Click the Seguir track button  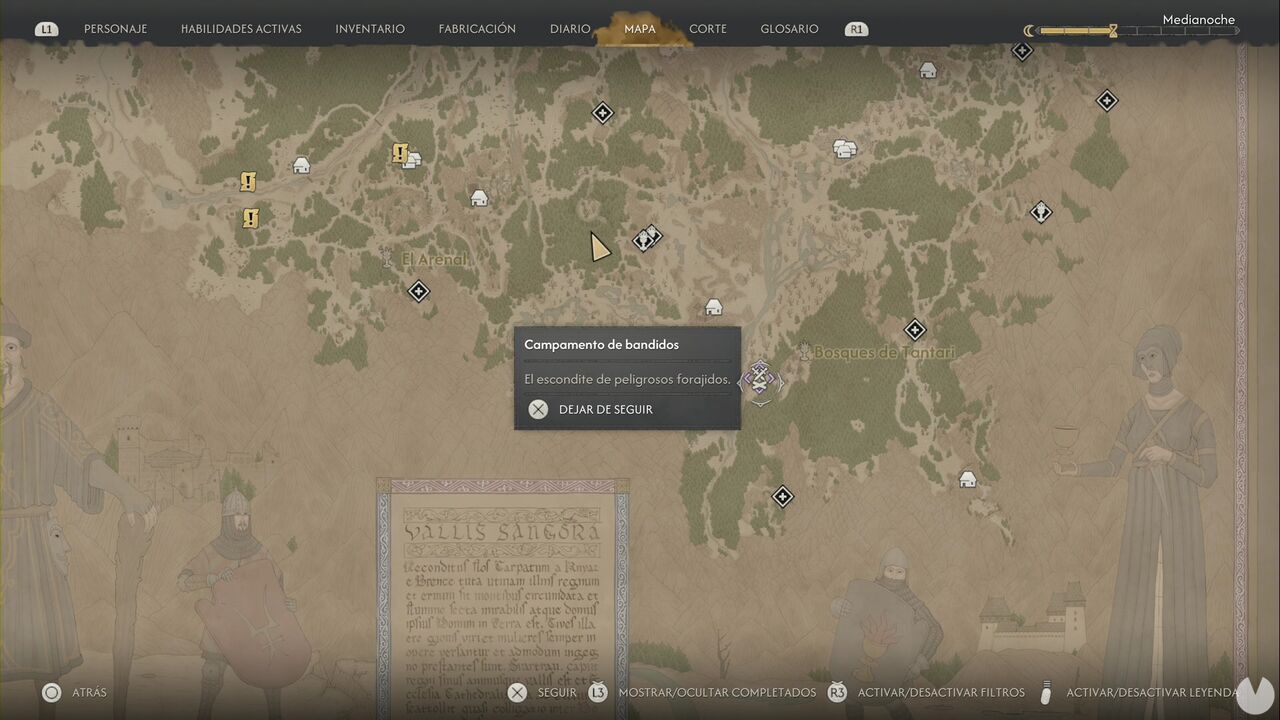[542, 692]
